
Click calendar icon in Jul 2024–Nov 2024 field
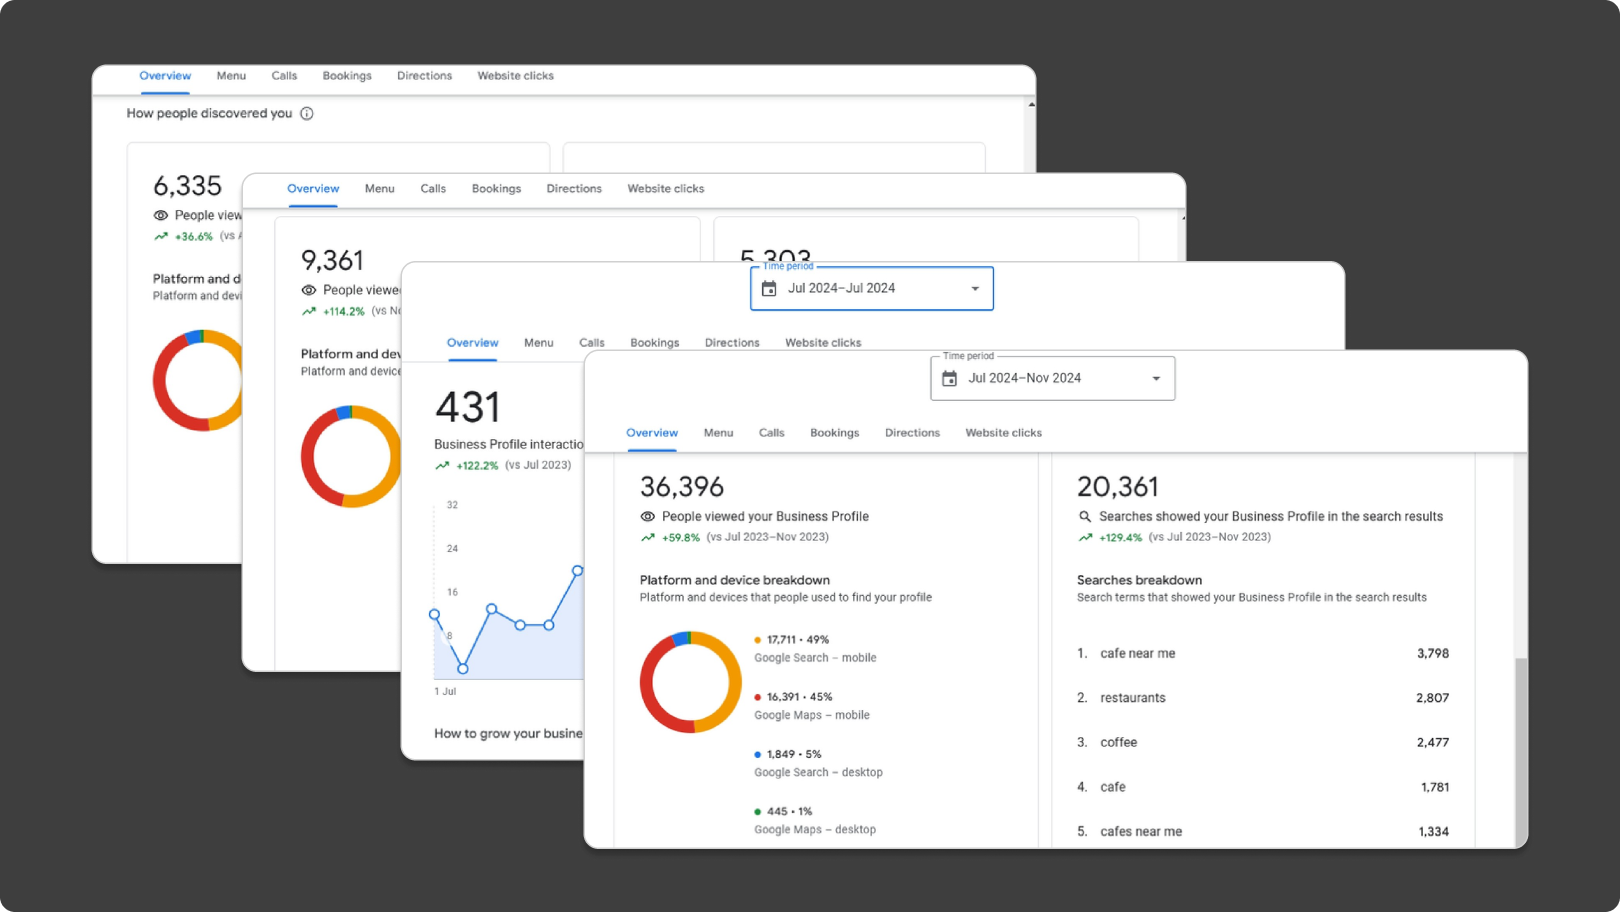pyautogui.click(x=950, y=379)
